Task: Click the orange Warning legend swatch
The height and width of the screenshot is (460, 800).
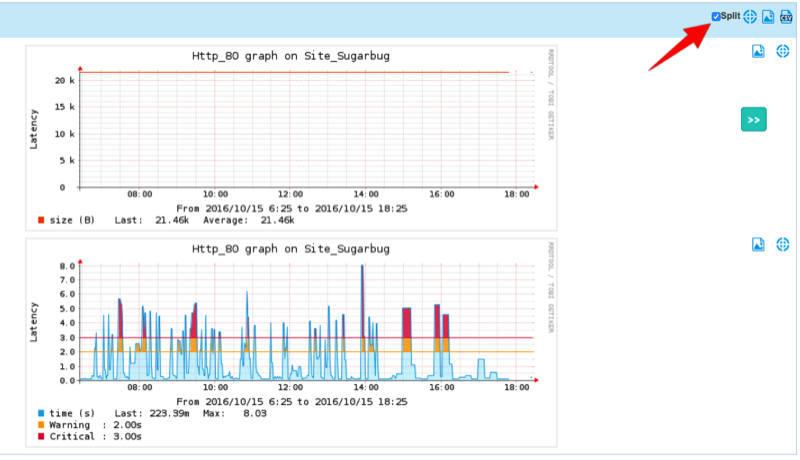Action: pyautogui.click(x=41, y=425)
